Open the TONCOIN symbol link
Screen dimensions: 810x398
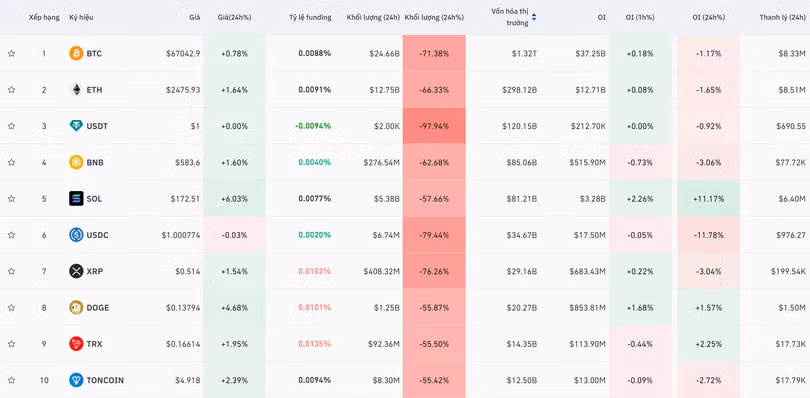point(105,380)
